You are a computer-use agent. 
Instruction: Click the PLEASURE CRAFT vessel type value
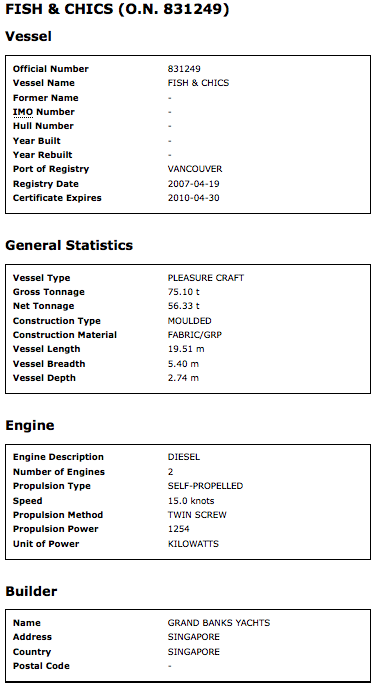click(x=206, y=278)
